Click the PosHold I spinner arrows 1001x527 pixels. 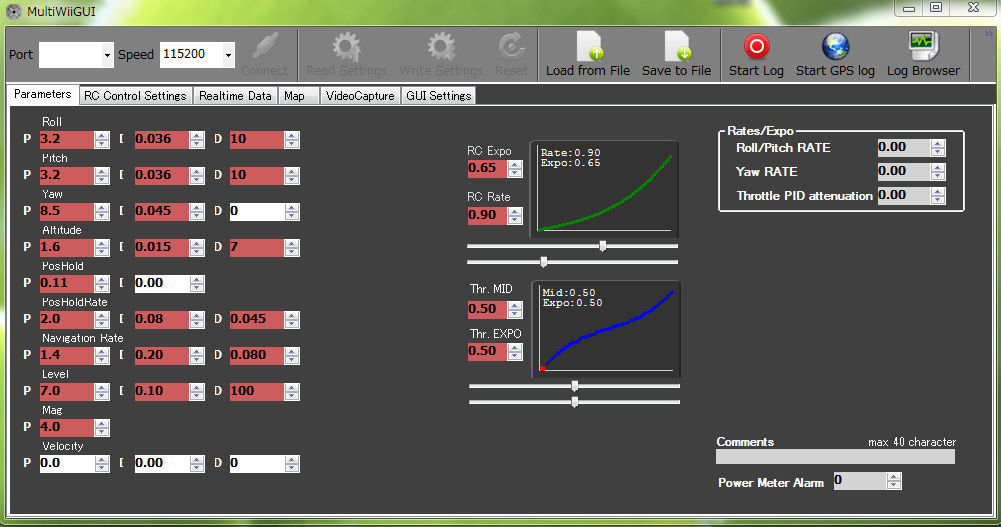(x=197, y=283)
